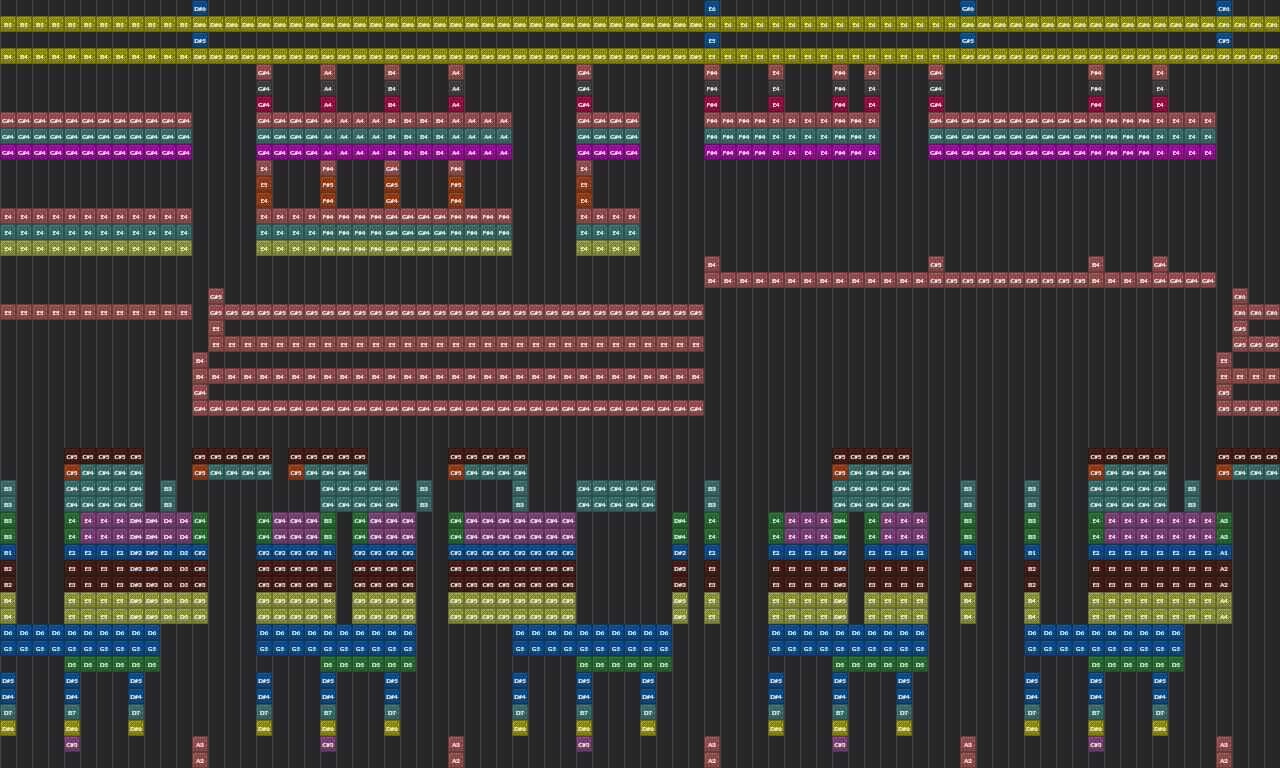Pick the blue A1 note block
Image resolution: width=1280 pixels, height=768 pixels.
pos(1224,552)
